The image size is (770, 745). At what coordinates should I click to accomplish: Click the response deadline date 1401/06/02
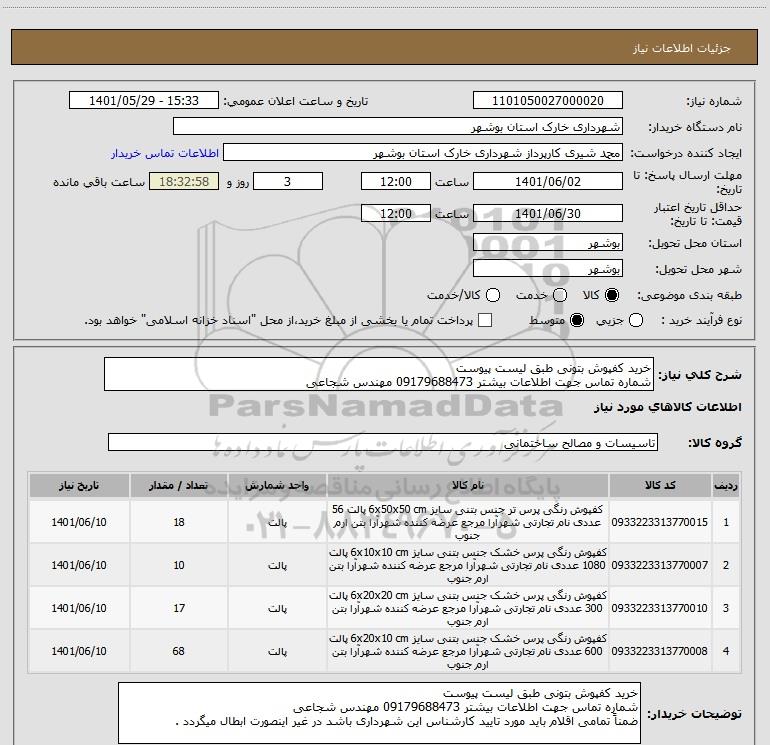click(548, 181)
